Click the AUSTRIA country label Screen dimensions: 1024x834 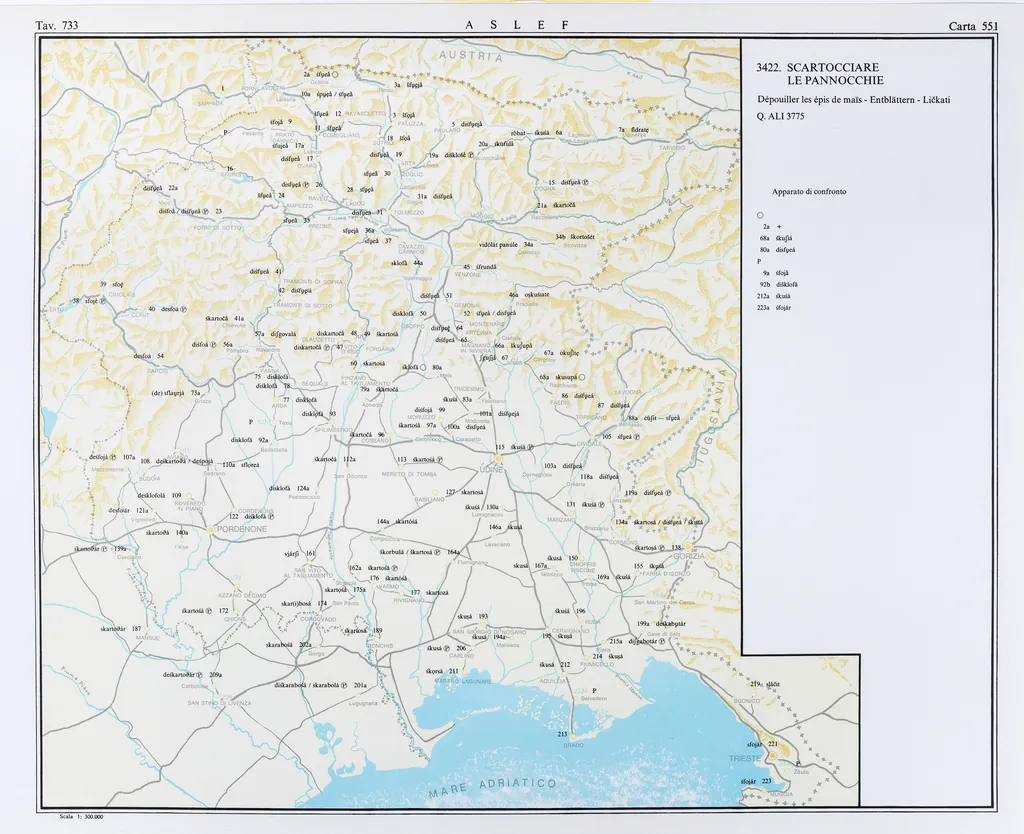(x=470, y=54)
